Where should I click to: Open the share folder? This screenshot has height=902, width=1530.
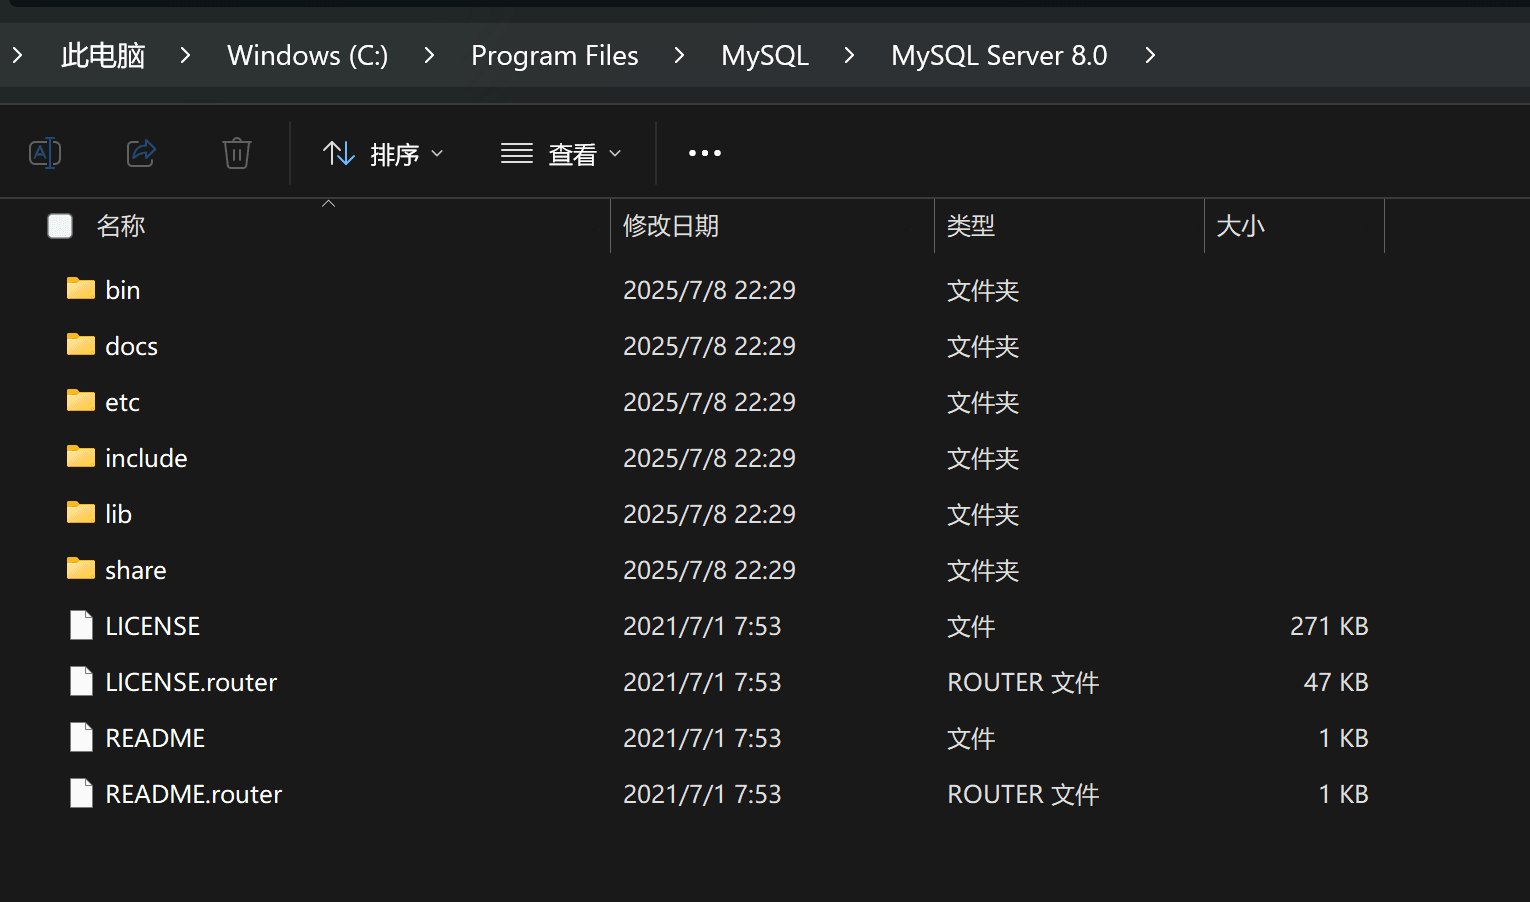(135, 569)
